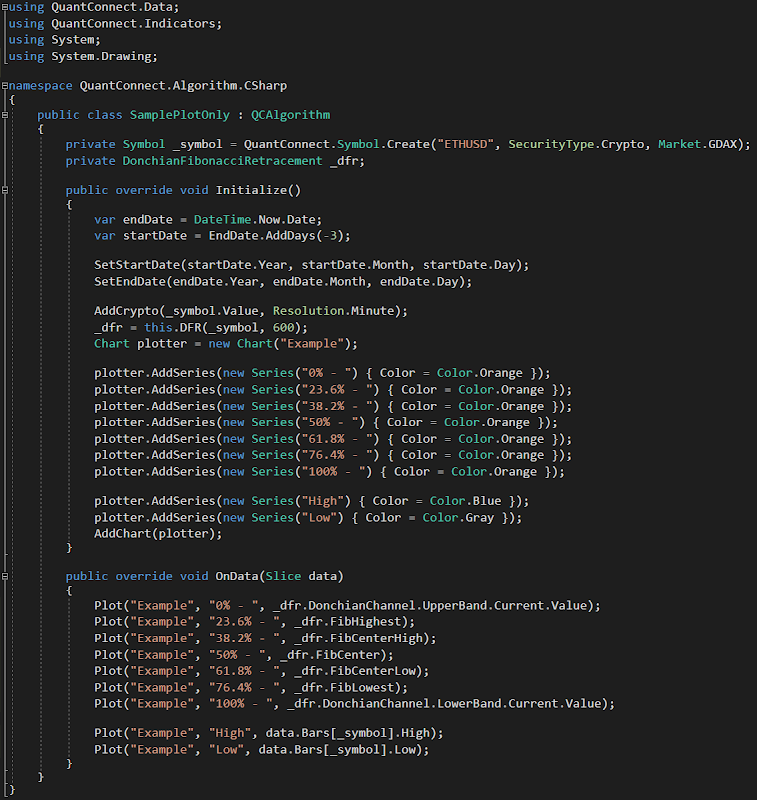Click data.Bars[_symbol].High expression

click(347, 733)
